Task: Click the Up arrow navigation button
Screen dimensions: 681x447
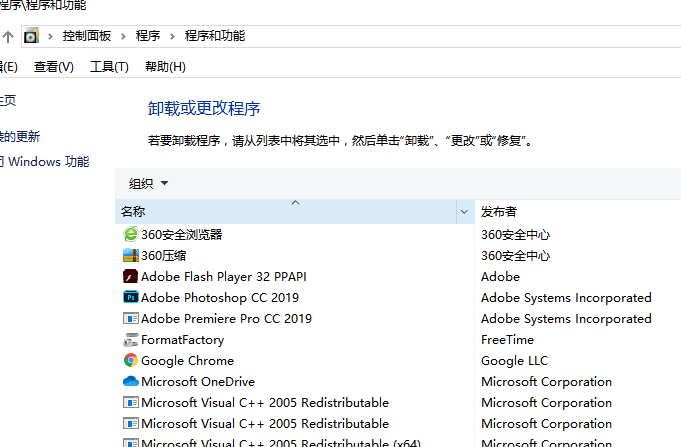Action: 8,36
